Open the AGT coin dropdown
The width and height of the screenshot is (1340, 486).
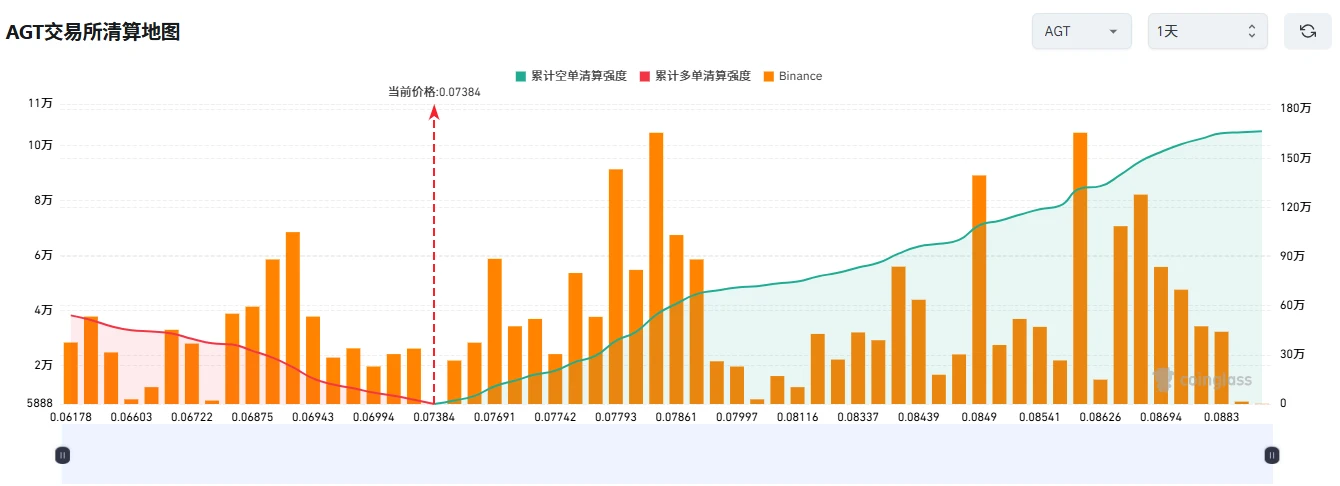(1081, 31)
